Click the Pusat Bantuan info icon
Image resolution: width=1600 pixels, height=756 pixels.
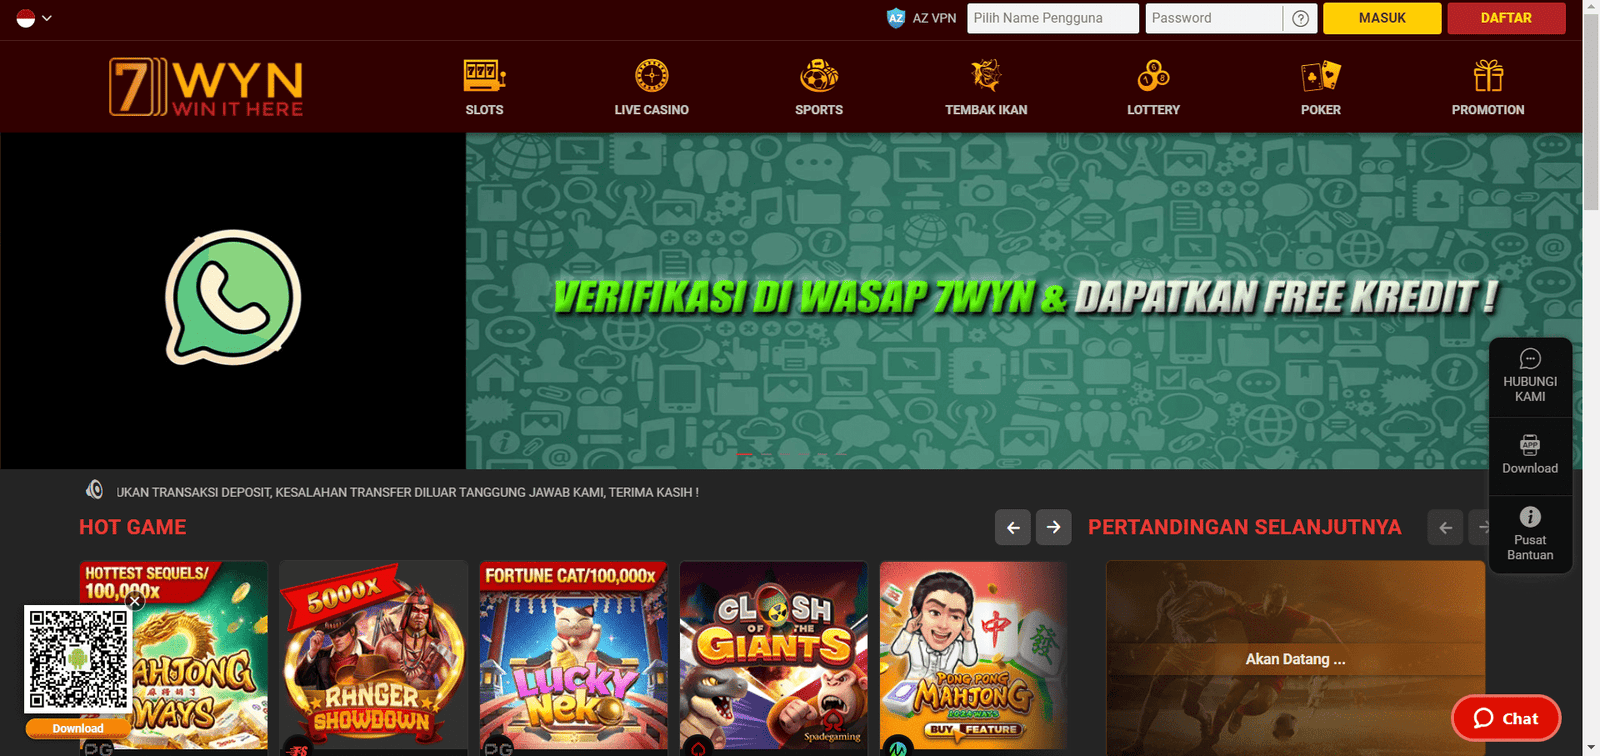pos(1530,517)
